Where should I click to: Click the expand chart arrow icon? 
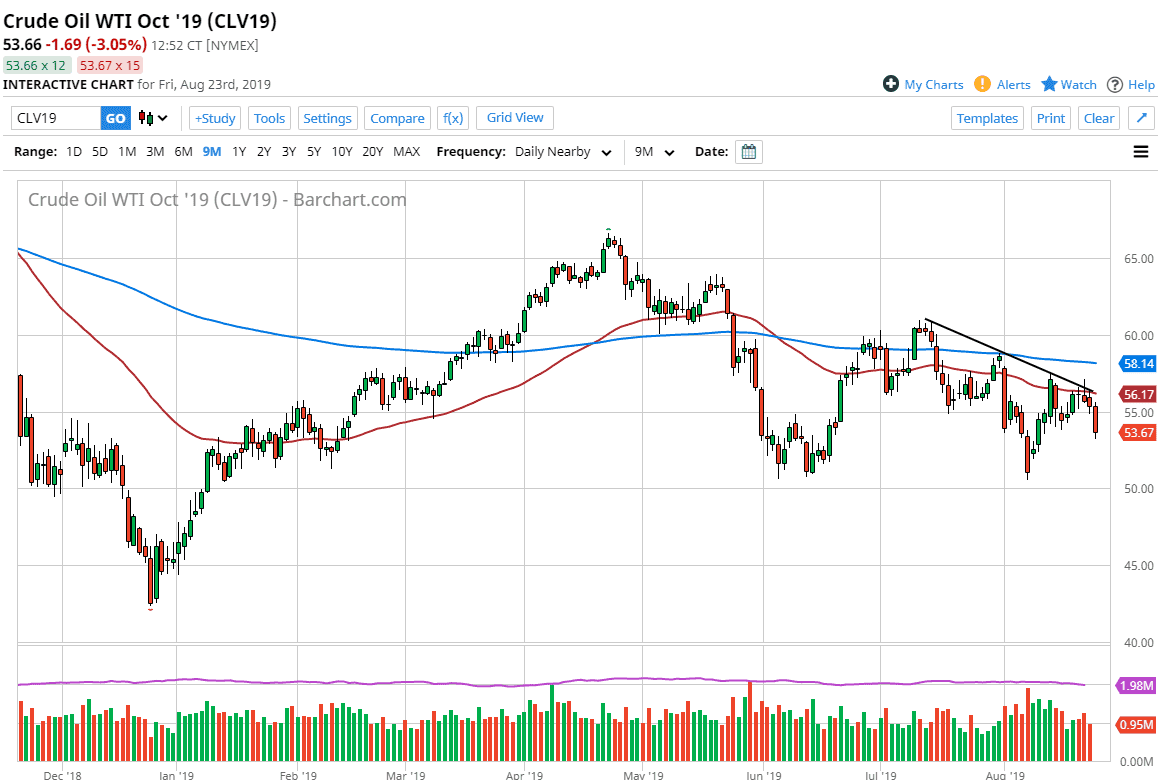click(x=1141, y=118)
